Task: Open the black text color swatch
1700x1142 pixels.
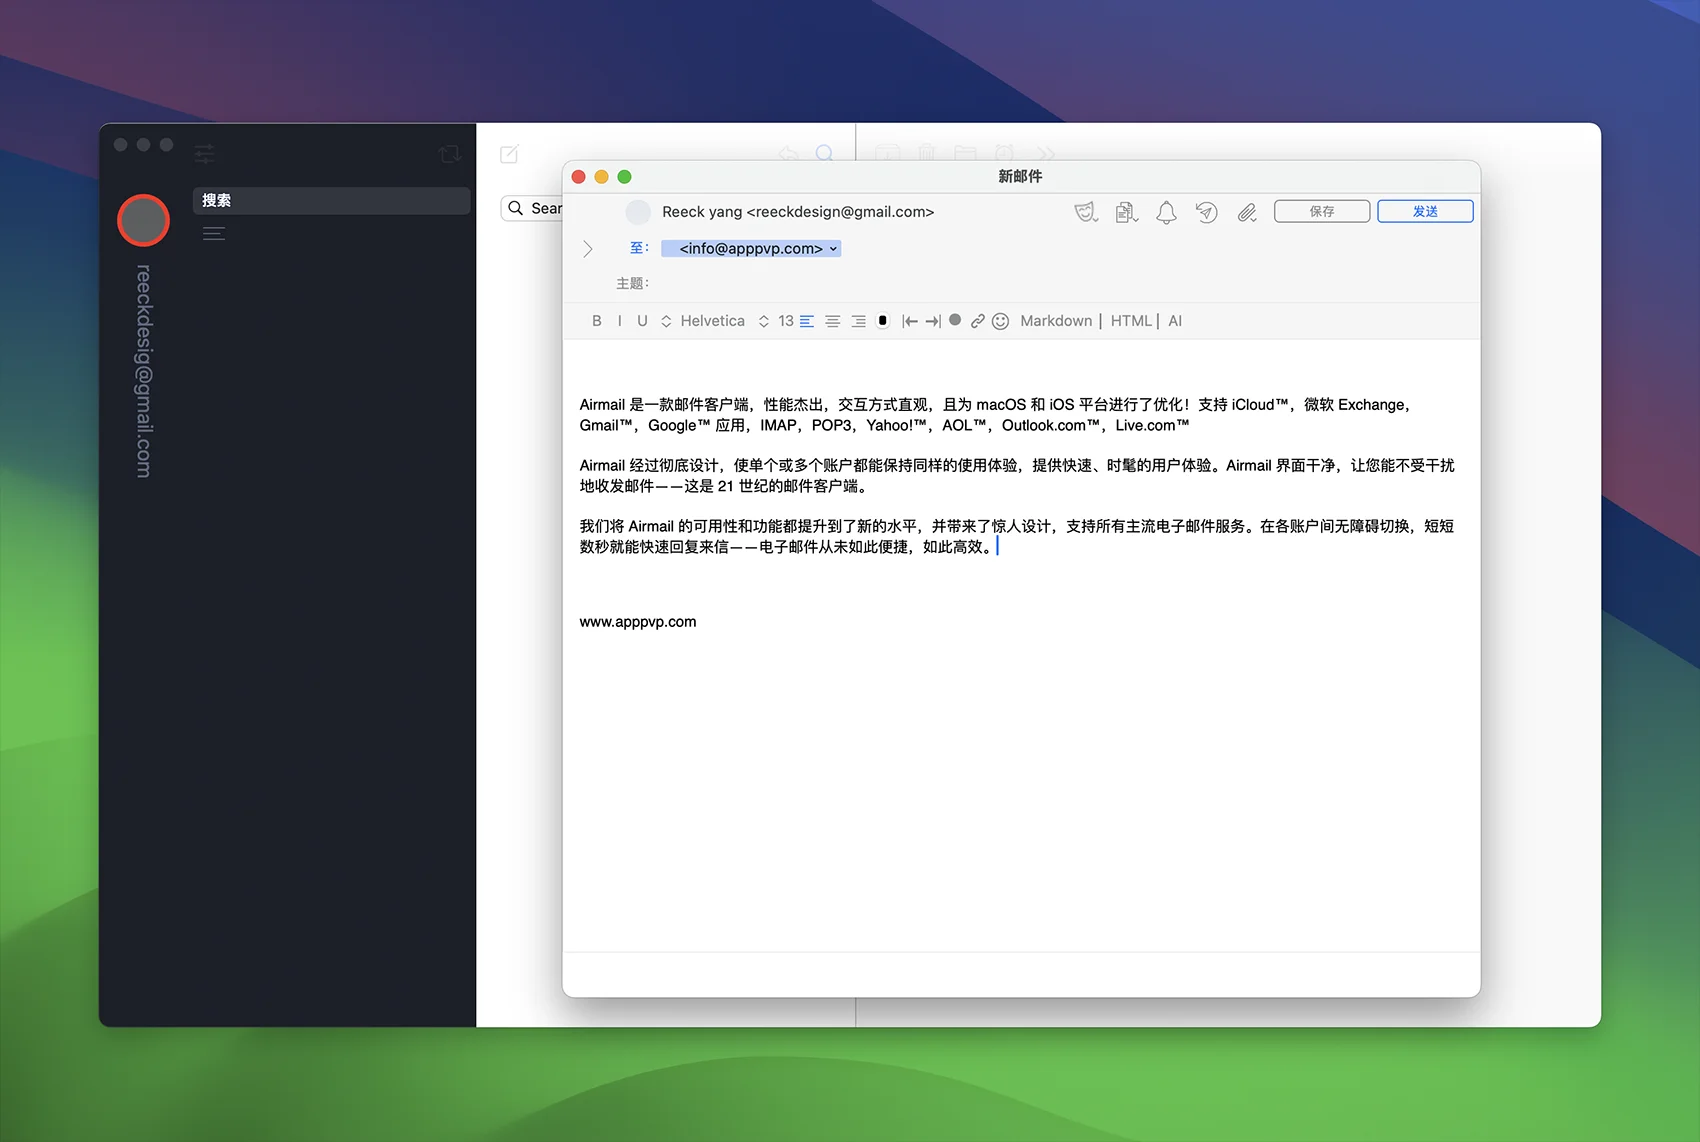Action: point(882,321)
